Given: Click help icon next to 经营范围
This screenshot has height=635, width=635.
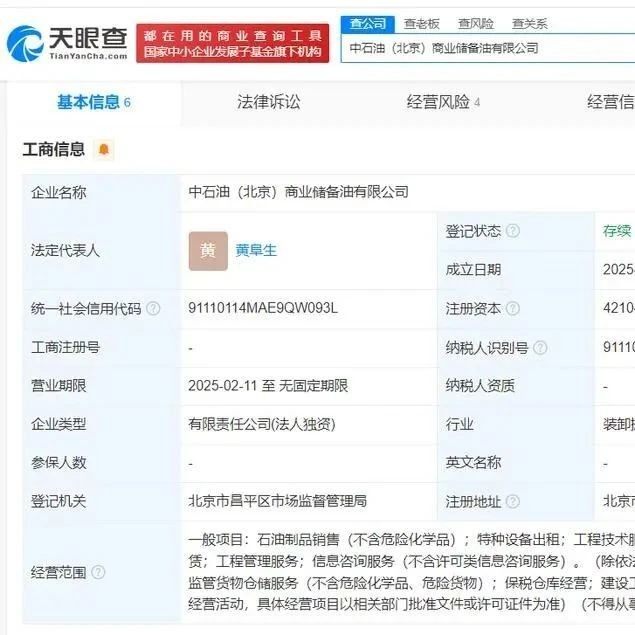Looking at the screenshot, I should tap(98, 572).
